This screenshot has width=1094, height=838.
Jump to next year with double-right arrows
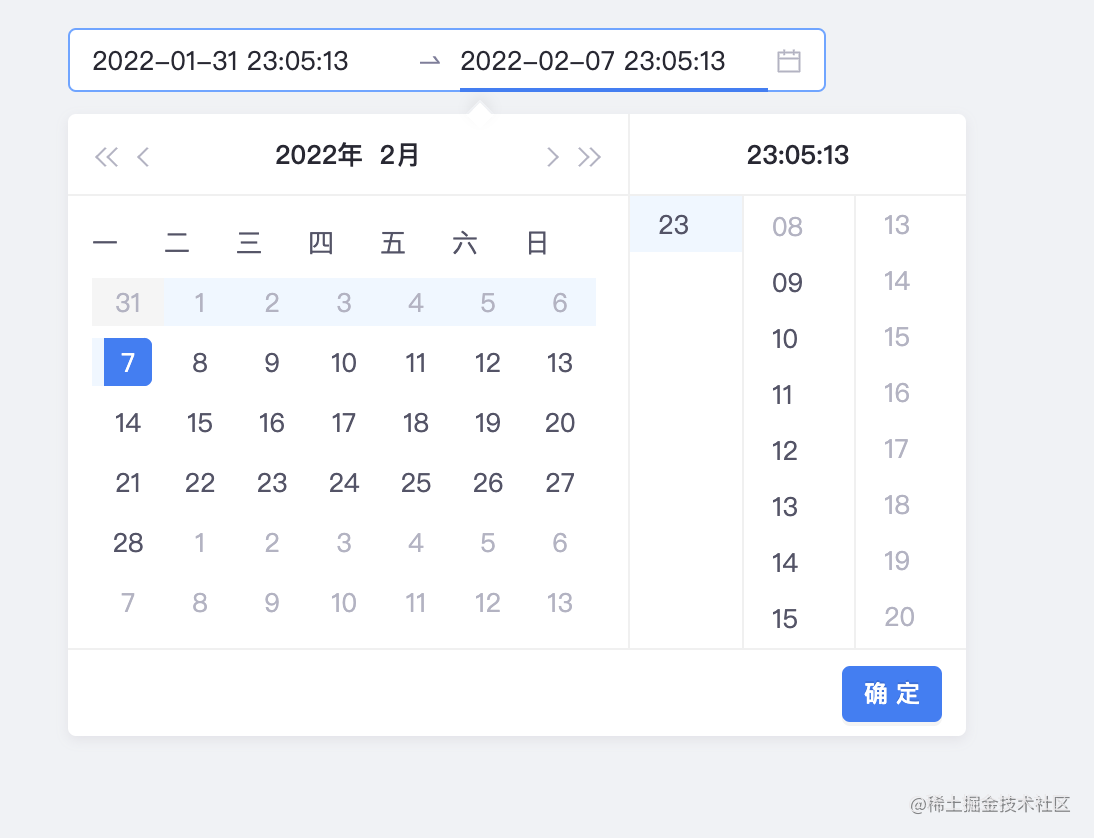coord(589,156)
